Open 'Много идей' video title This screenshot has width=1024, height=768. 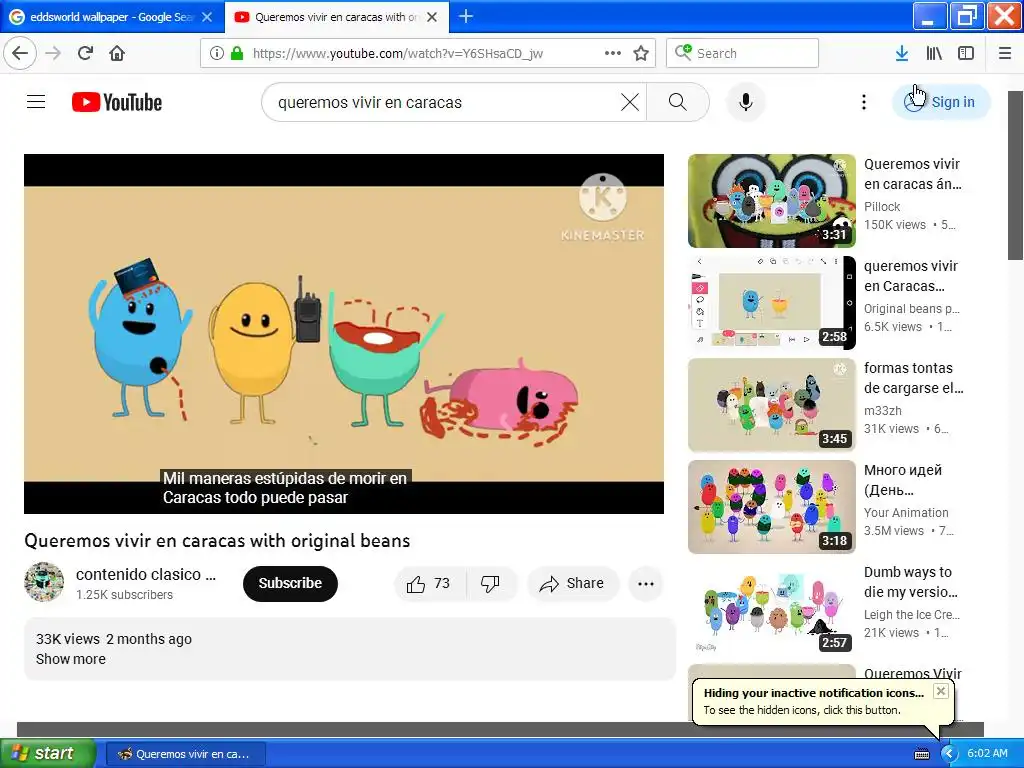click(x=903, y=479)
